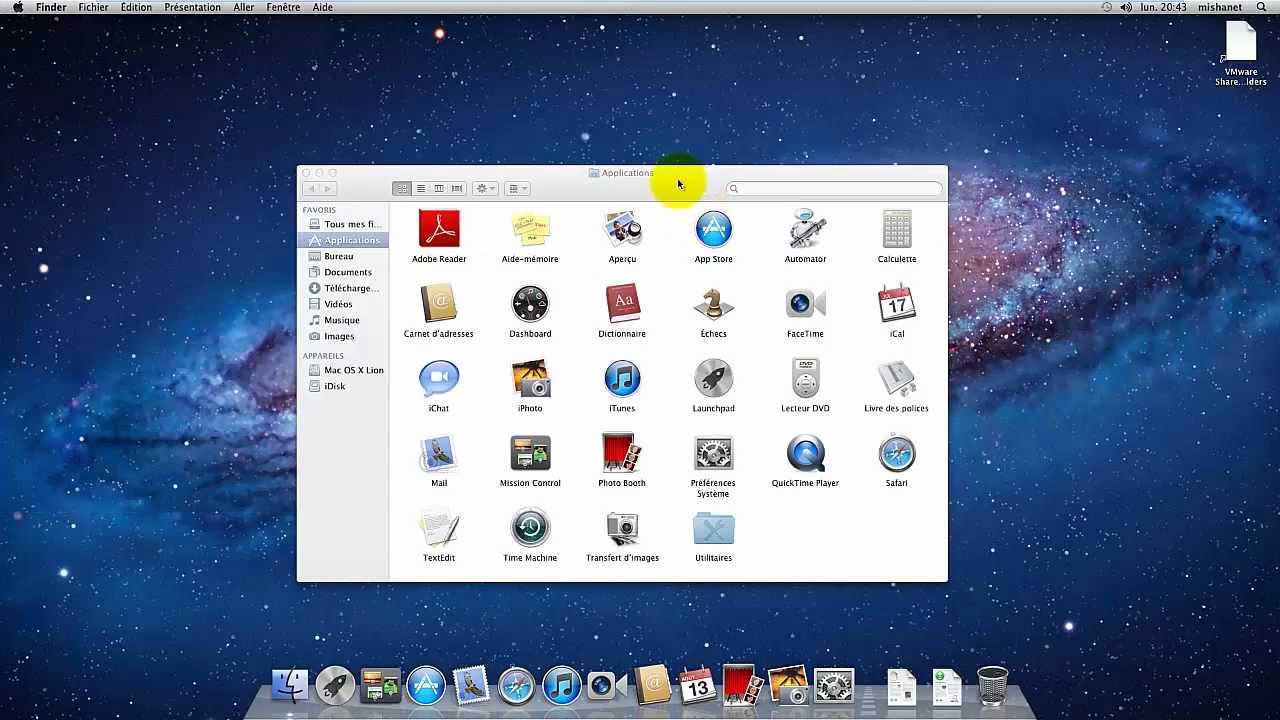1280x720 pixels.
Task: Open Trash from the Dock
Action: tap(992, 686)
